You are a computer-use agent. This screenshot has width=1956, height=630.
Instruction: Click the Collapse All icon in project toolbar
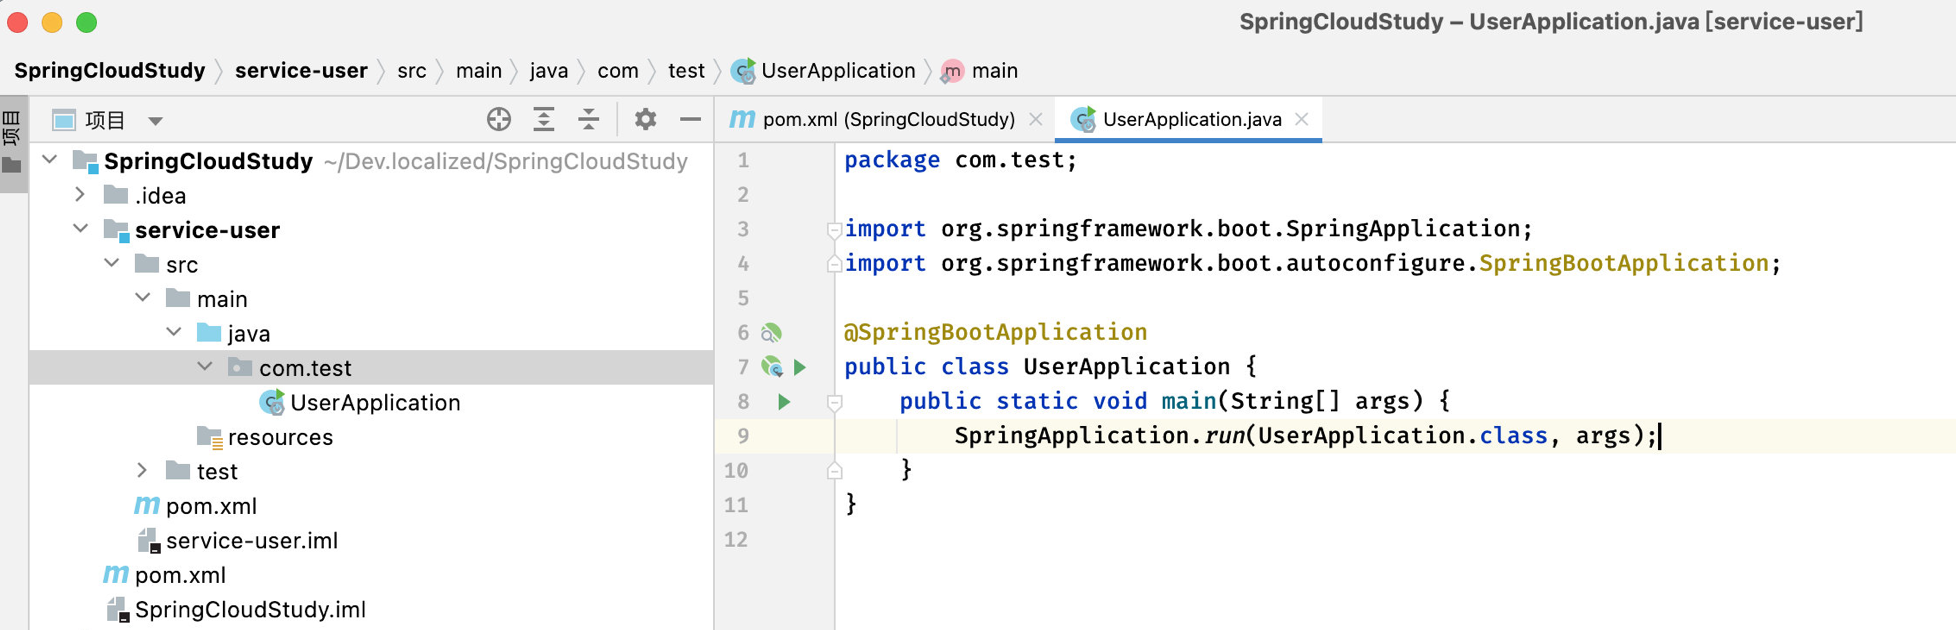pos(589,120)
